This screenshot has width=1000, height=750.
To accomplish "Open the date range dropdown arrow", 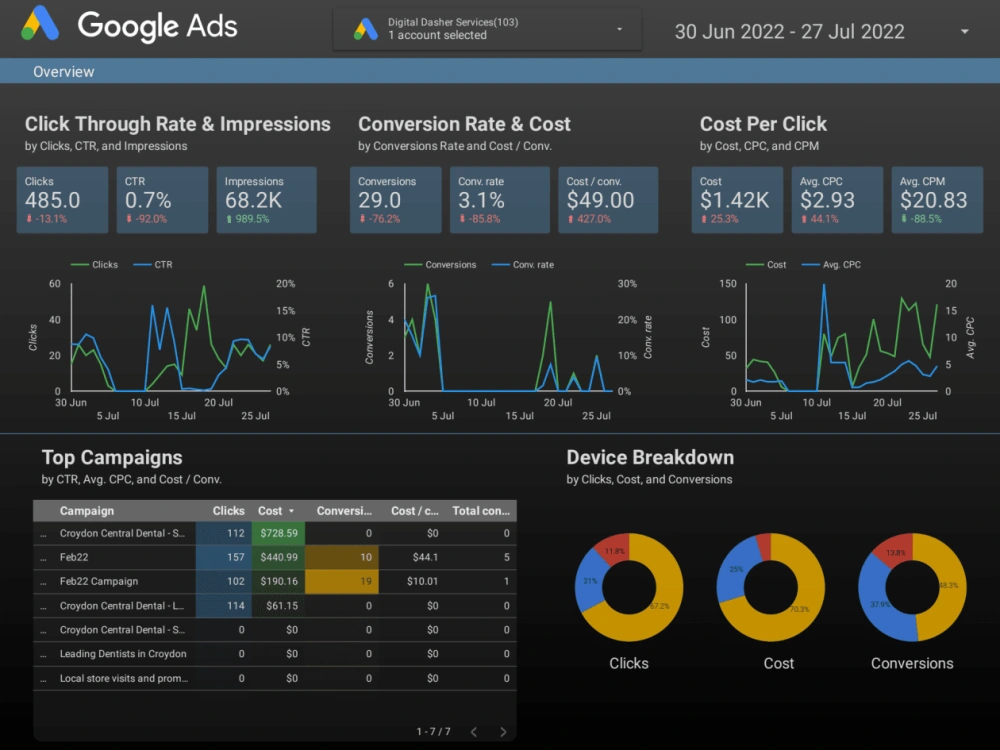I will click(964, 31).
